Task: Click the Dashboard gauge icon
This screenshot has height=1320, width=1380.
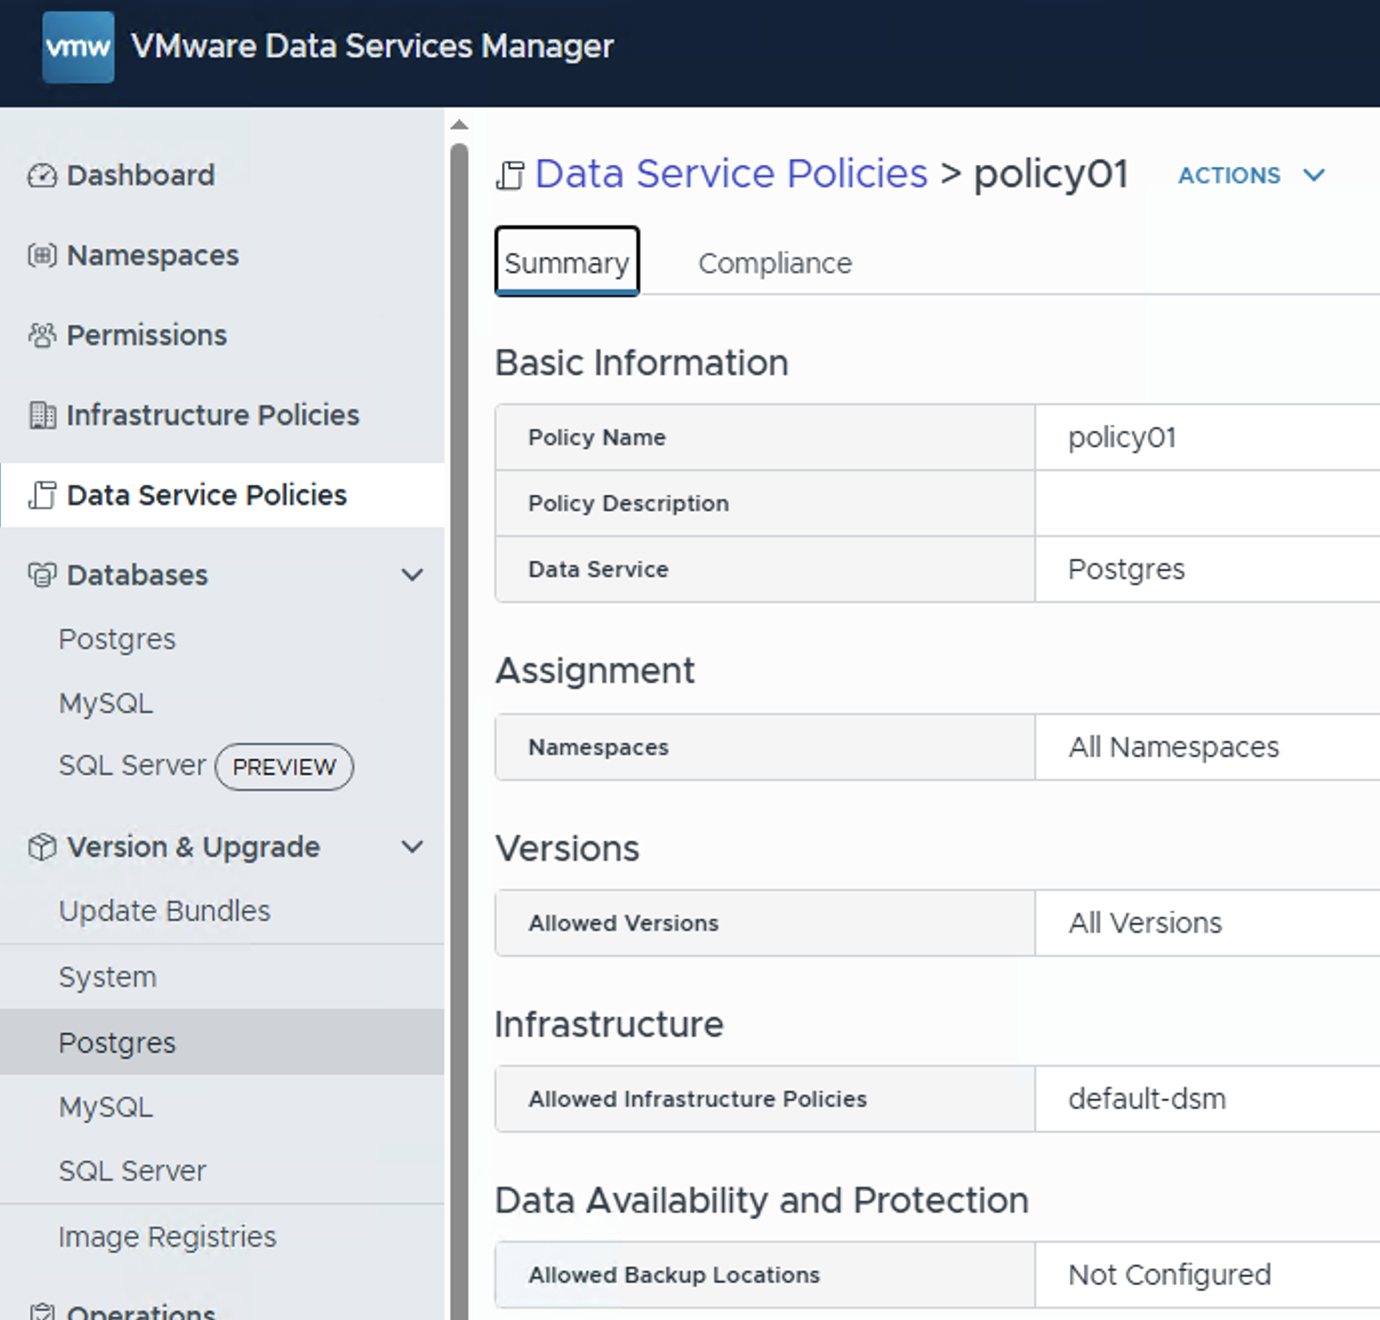Action: (x=42, y=176)
